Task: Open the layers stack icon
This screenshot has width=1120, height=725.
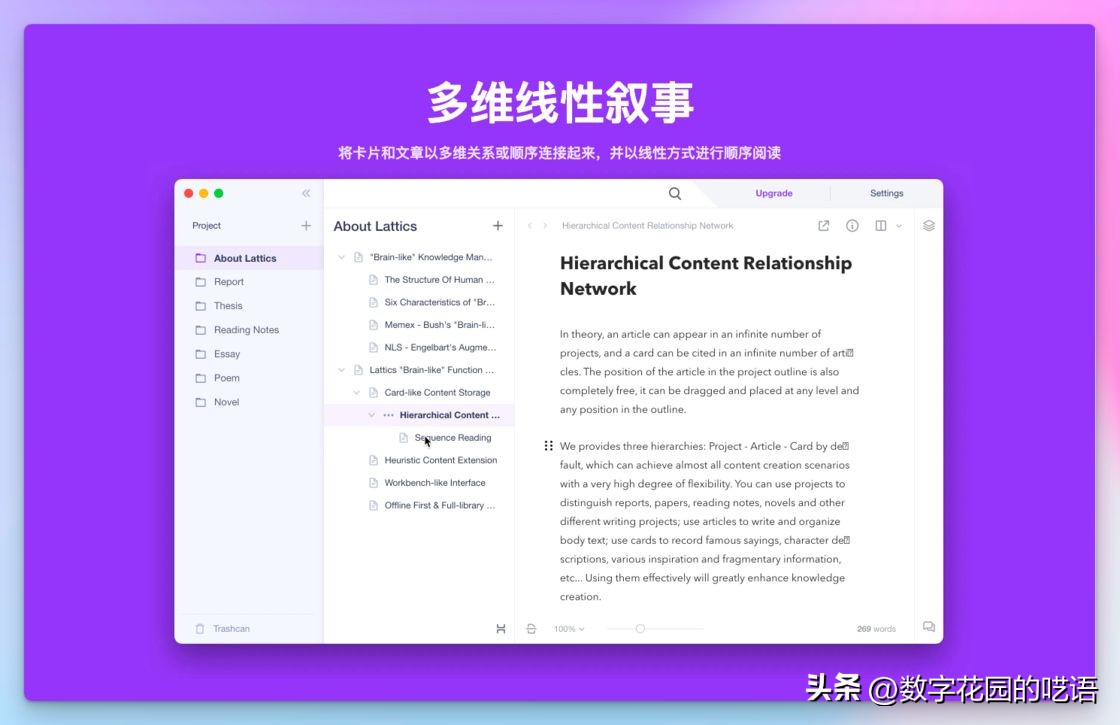Action: [x=929, y=226]
